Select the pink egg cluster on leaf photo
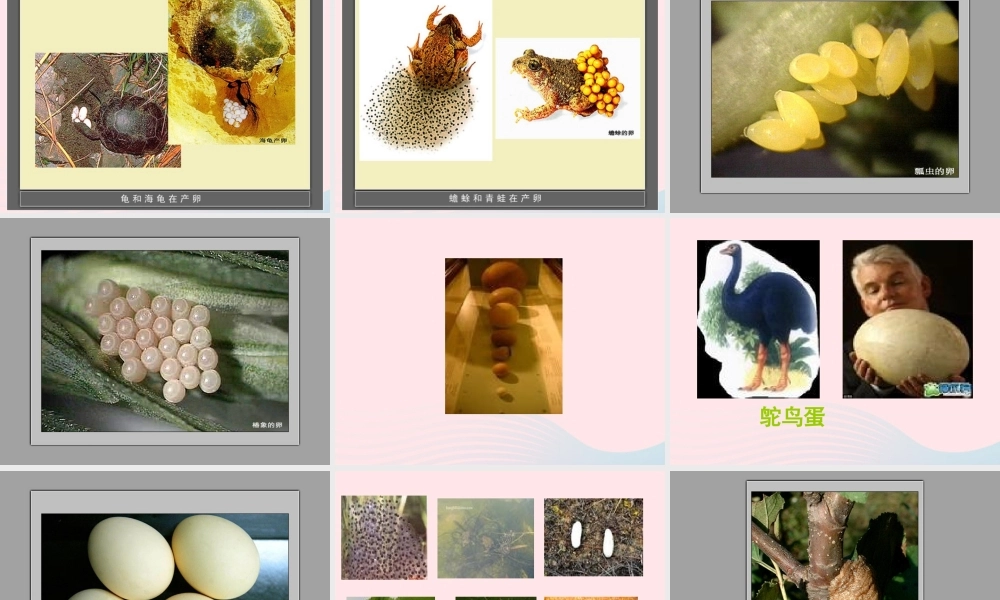The width and height of the screenshot is (1000, 600). [165, 341]
